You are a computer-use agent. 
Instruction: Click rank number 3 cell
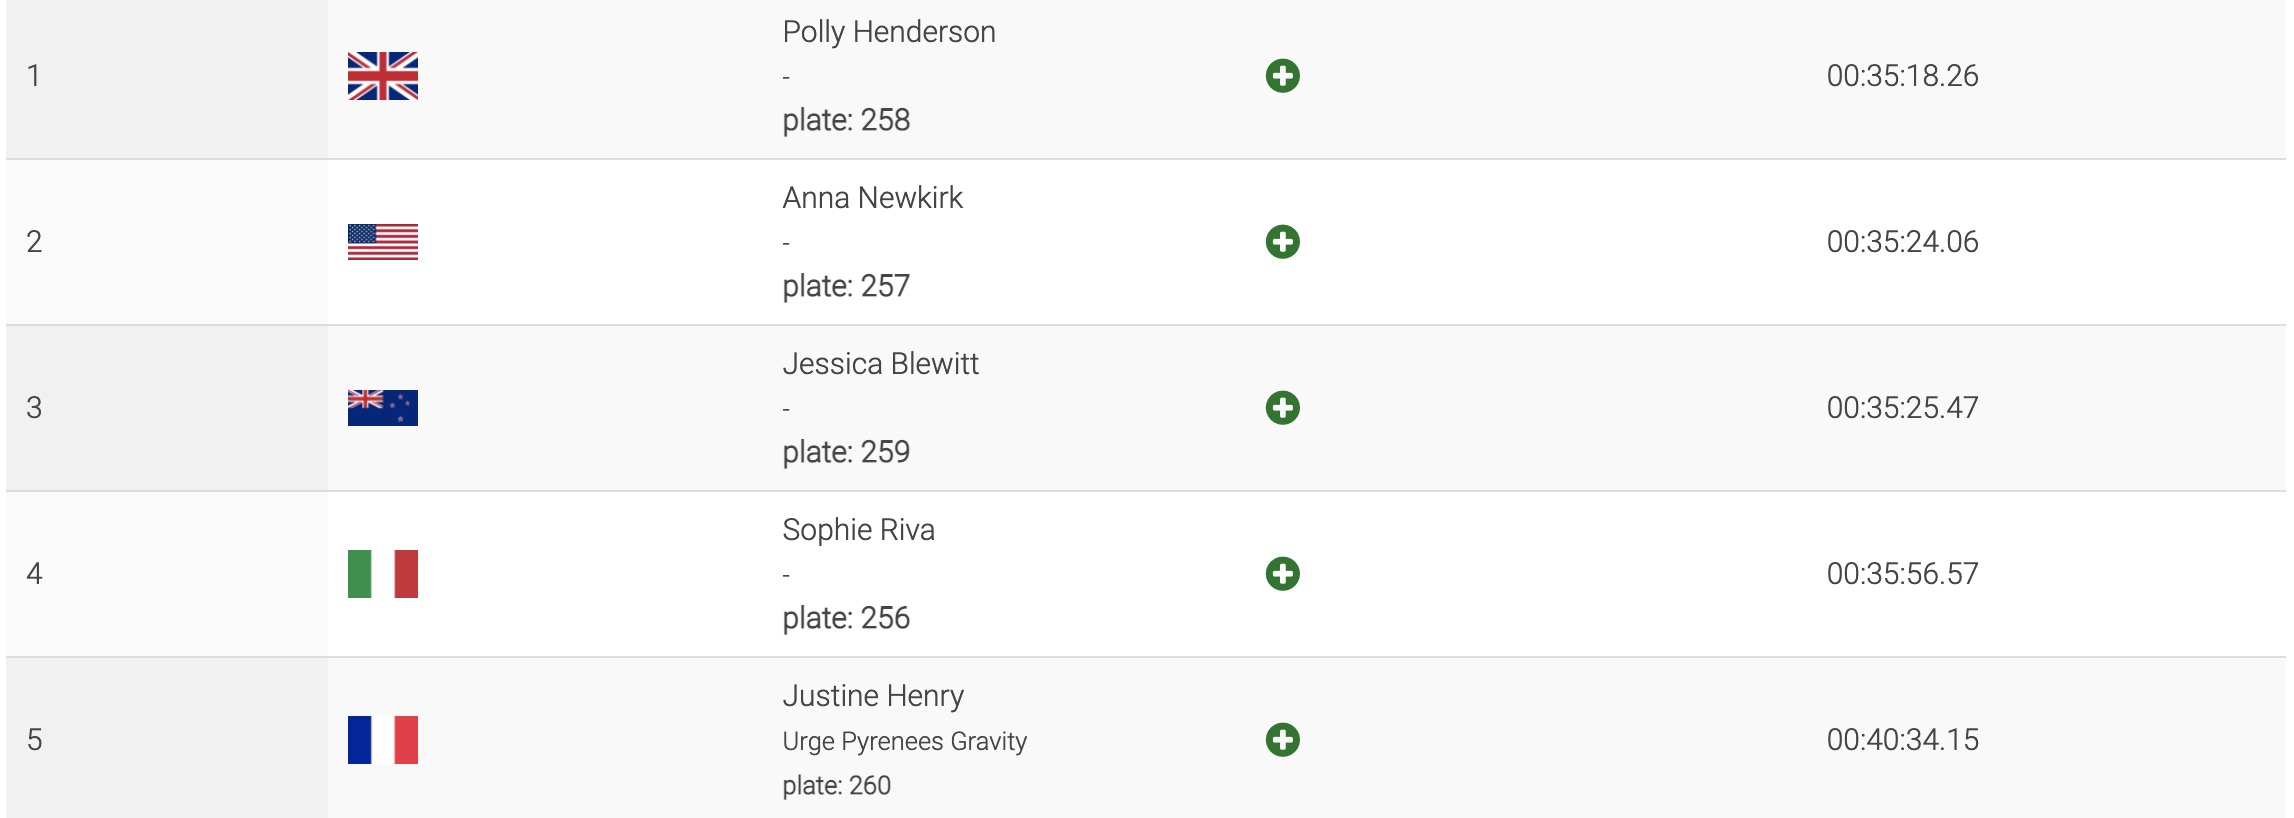pos(34,408)
